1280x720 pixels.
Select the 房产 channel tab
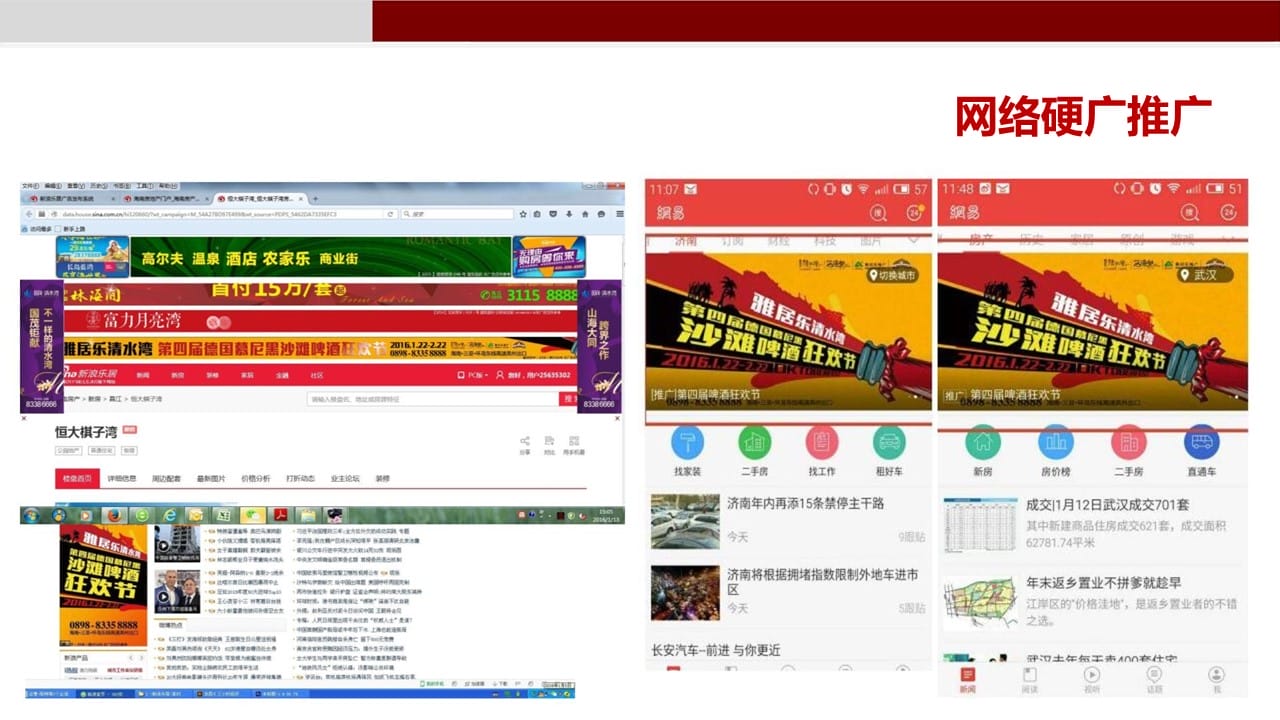(x=979, y=241)
